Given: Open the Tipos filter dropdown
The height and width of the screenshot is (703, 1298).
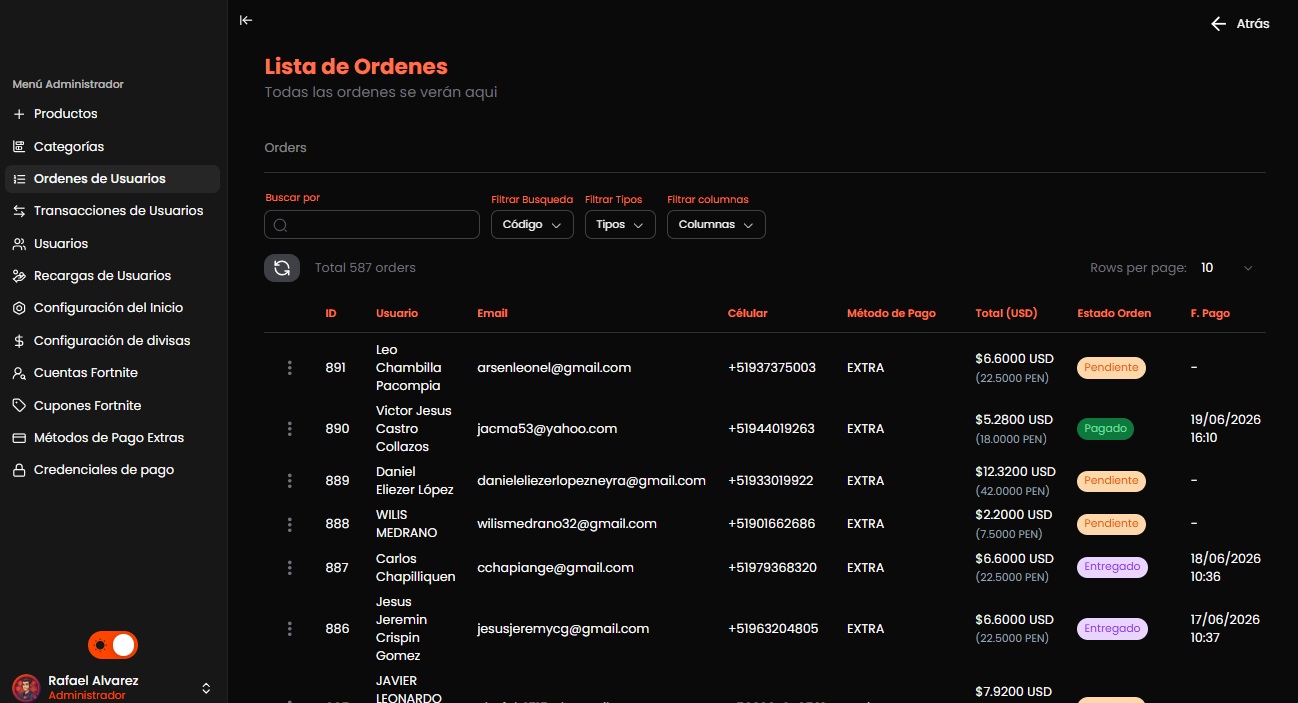Looking at the screenshot, I should (x=620, y=225).
